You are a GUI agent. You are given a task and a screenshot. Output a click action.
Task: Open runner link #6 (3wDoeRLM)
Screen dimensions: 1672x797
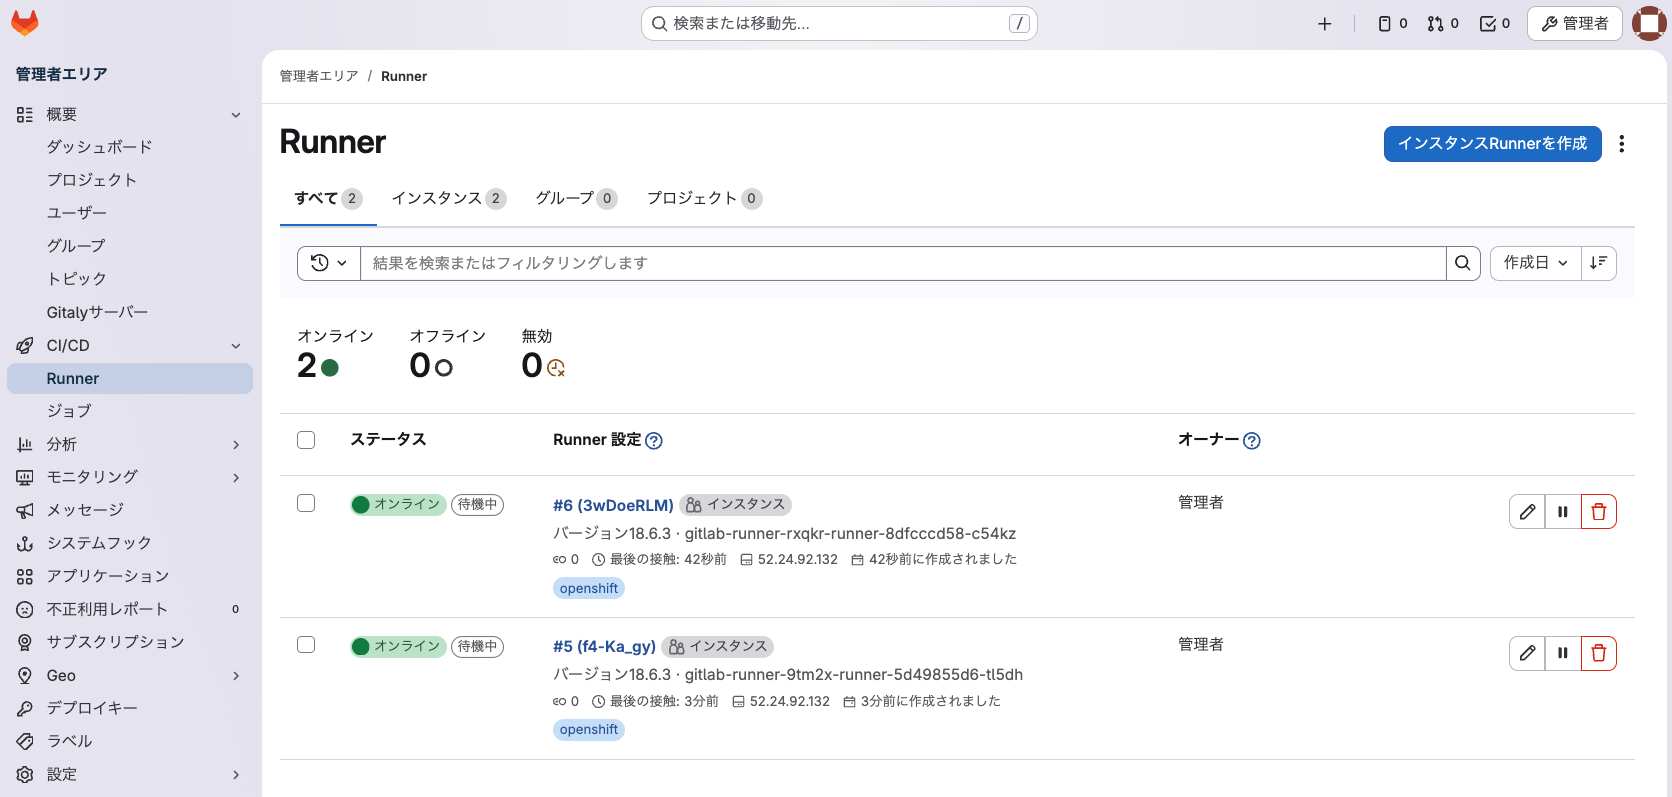tap(613, 505)
